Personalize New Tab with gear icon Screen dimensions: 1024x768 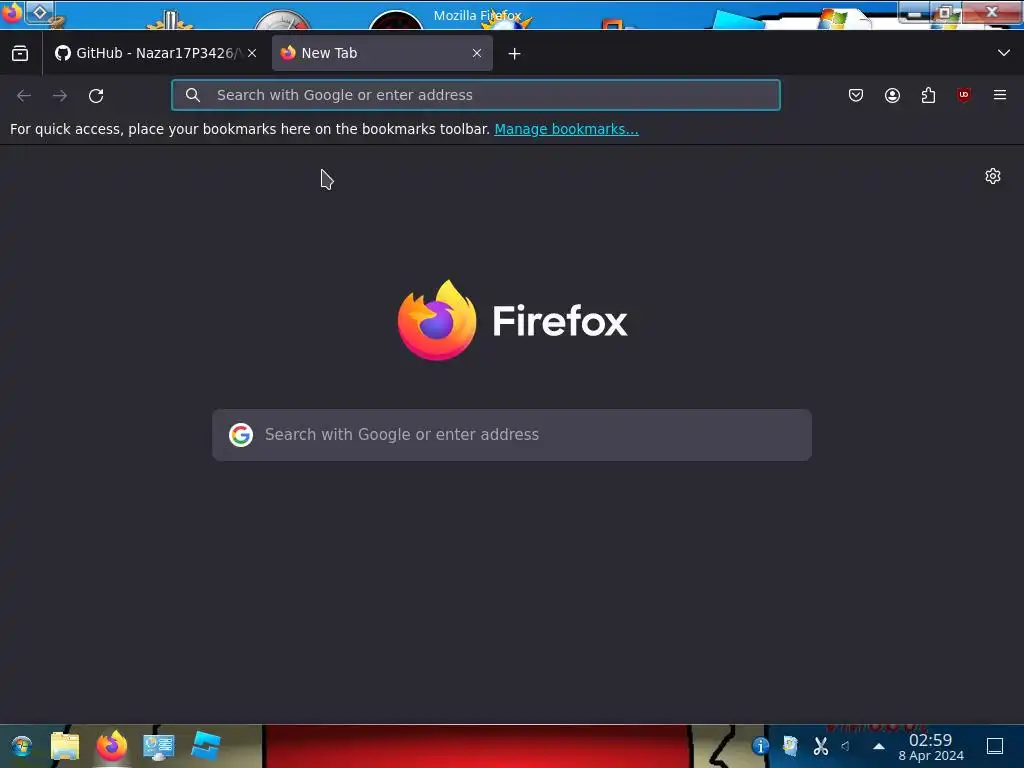(x=993, y=176)
